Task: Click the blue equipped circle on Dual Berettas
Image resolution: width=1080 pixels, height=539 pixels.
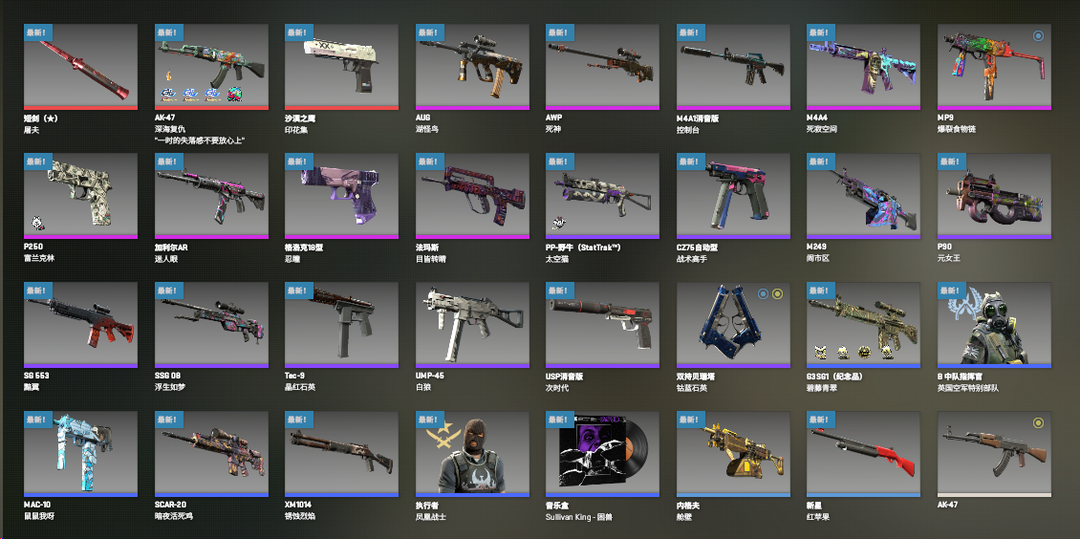Action: click(x=762, y=294)
